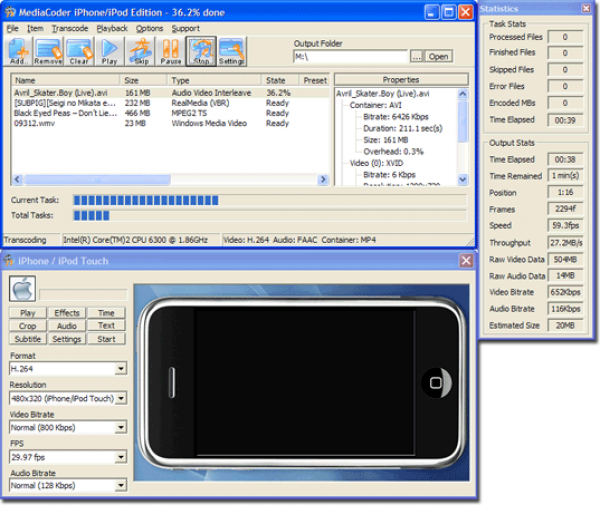Click the Open output folder button

coord(439,57)
